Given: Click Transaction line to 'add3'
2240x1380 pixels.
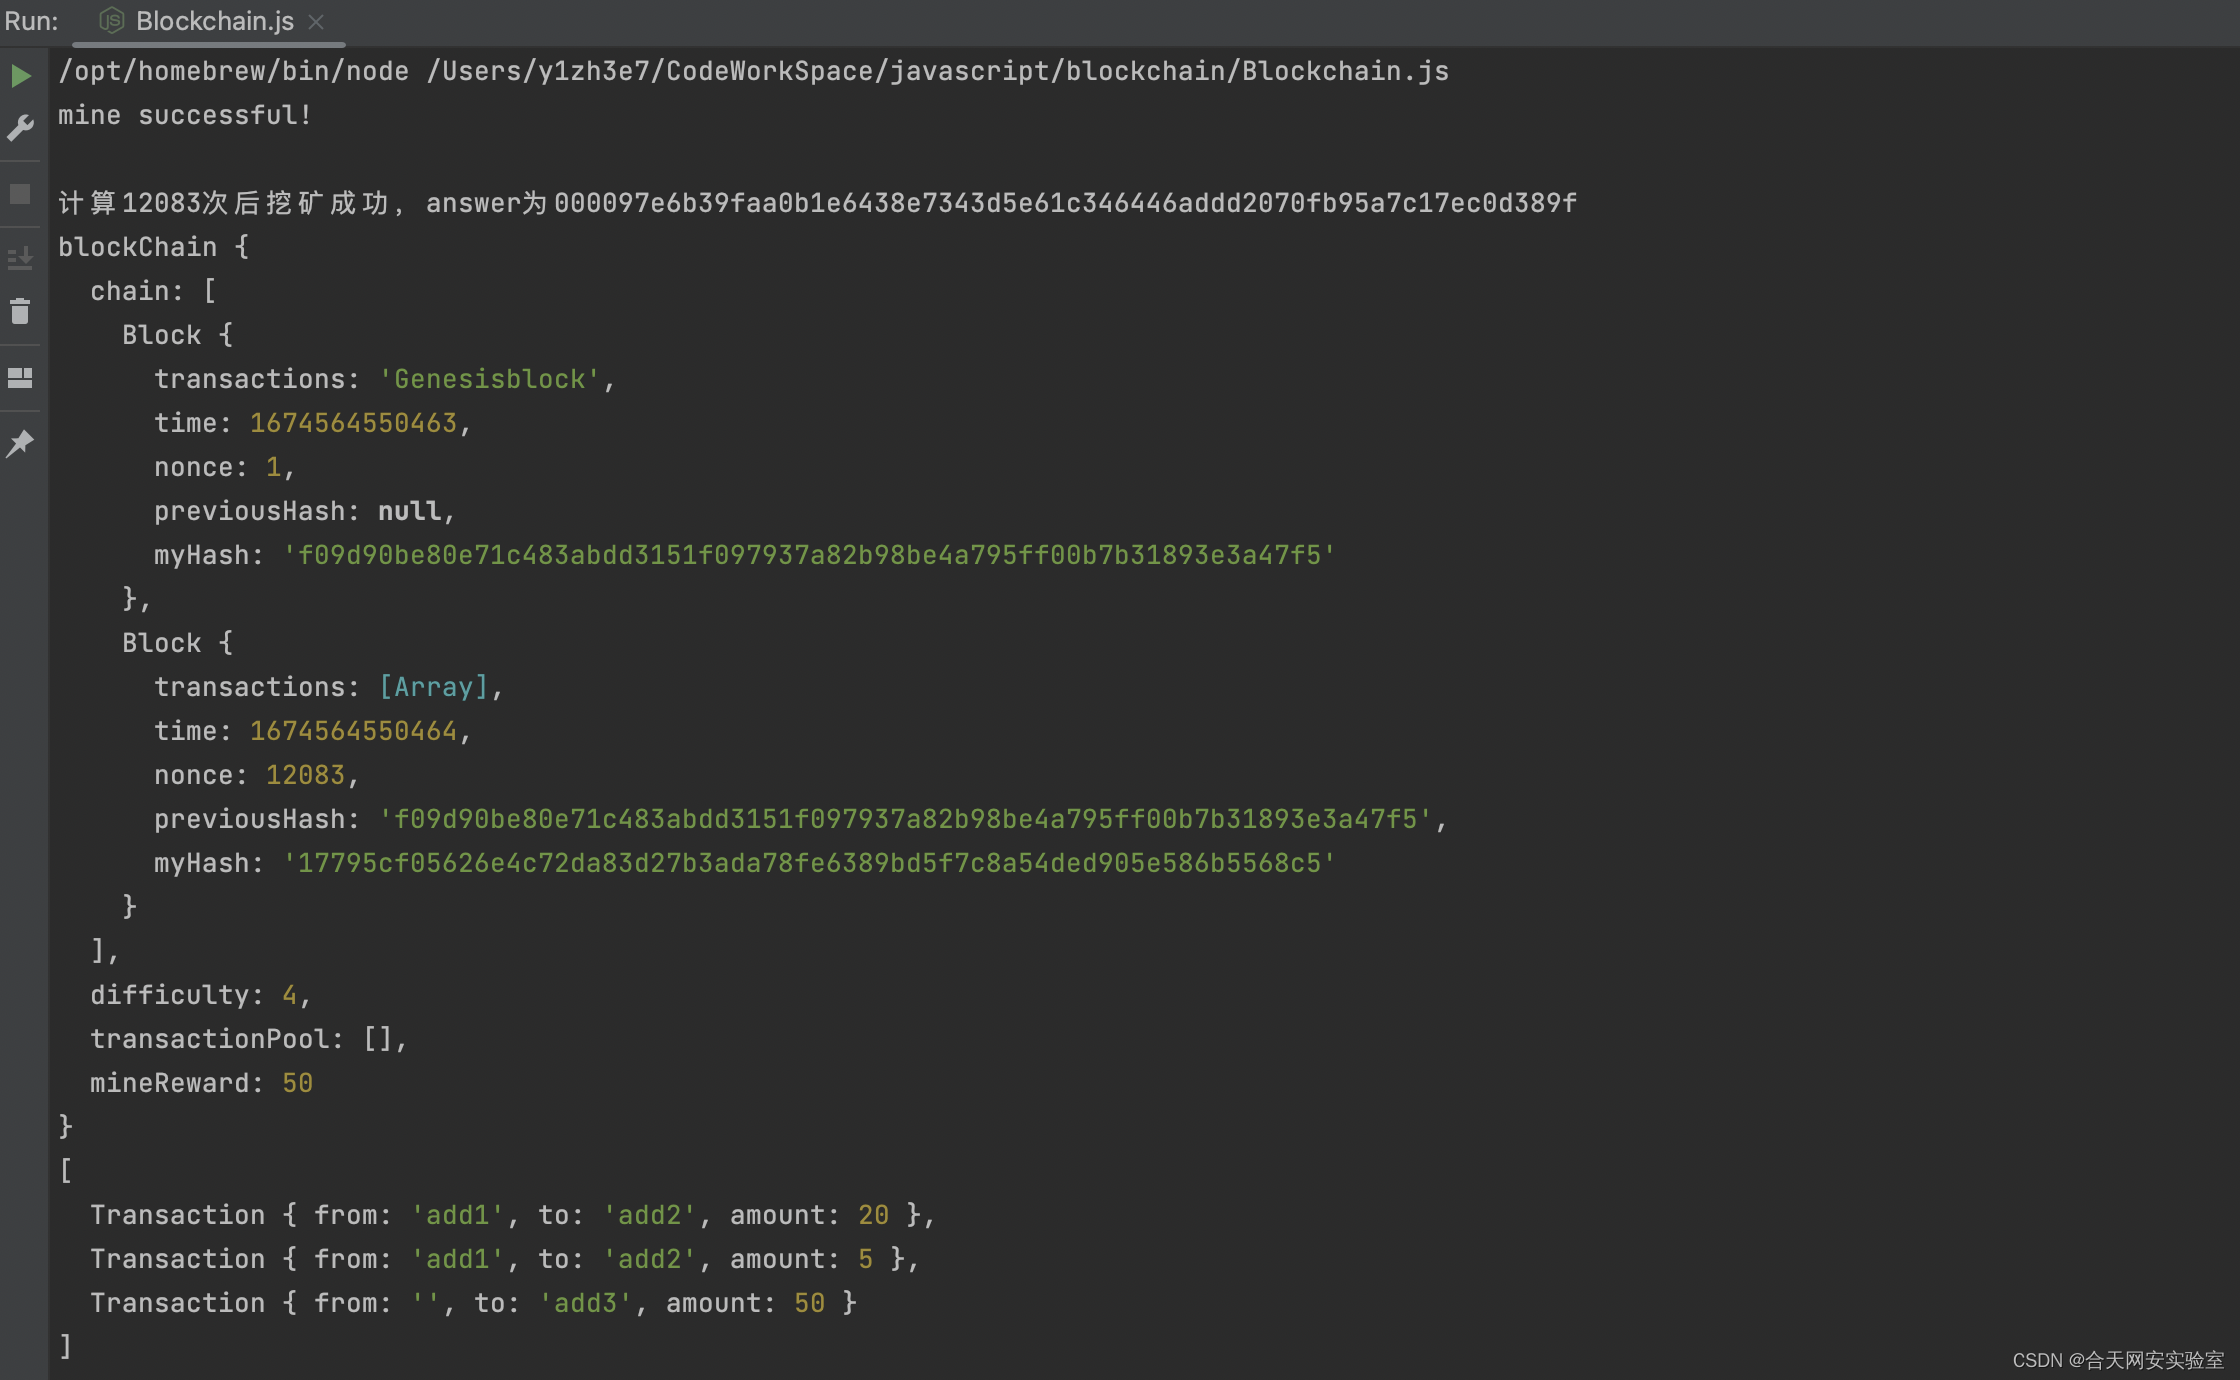Looking at the screenshot, I should click(474, 1303).
